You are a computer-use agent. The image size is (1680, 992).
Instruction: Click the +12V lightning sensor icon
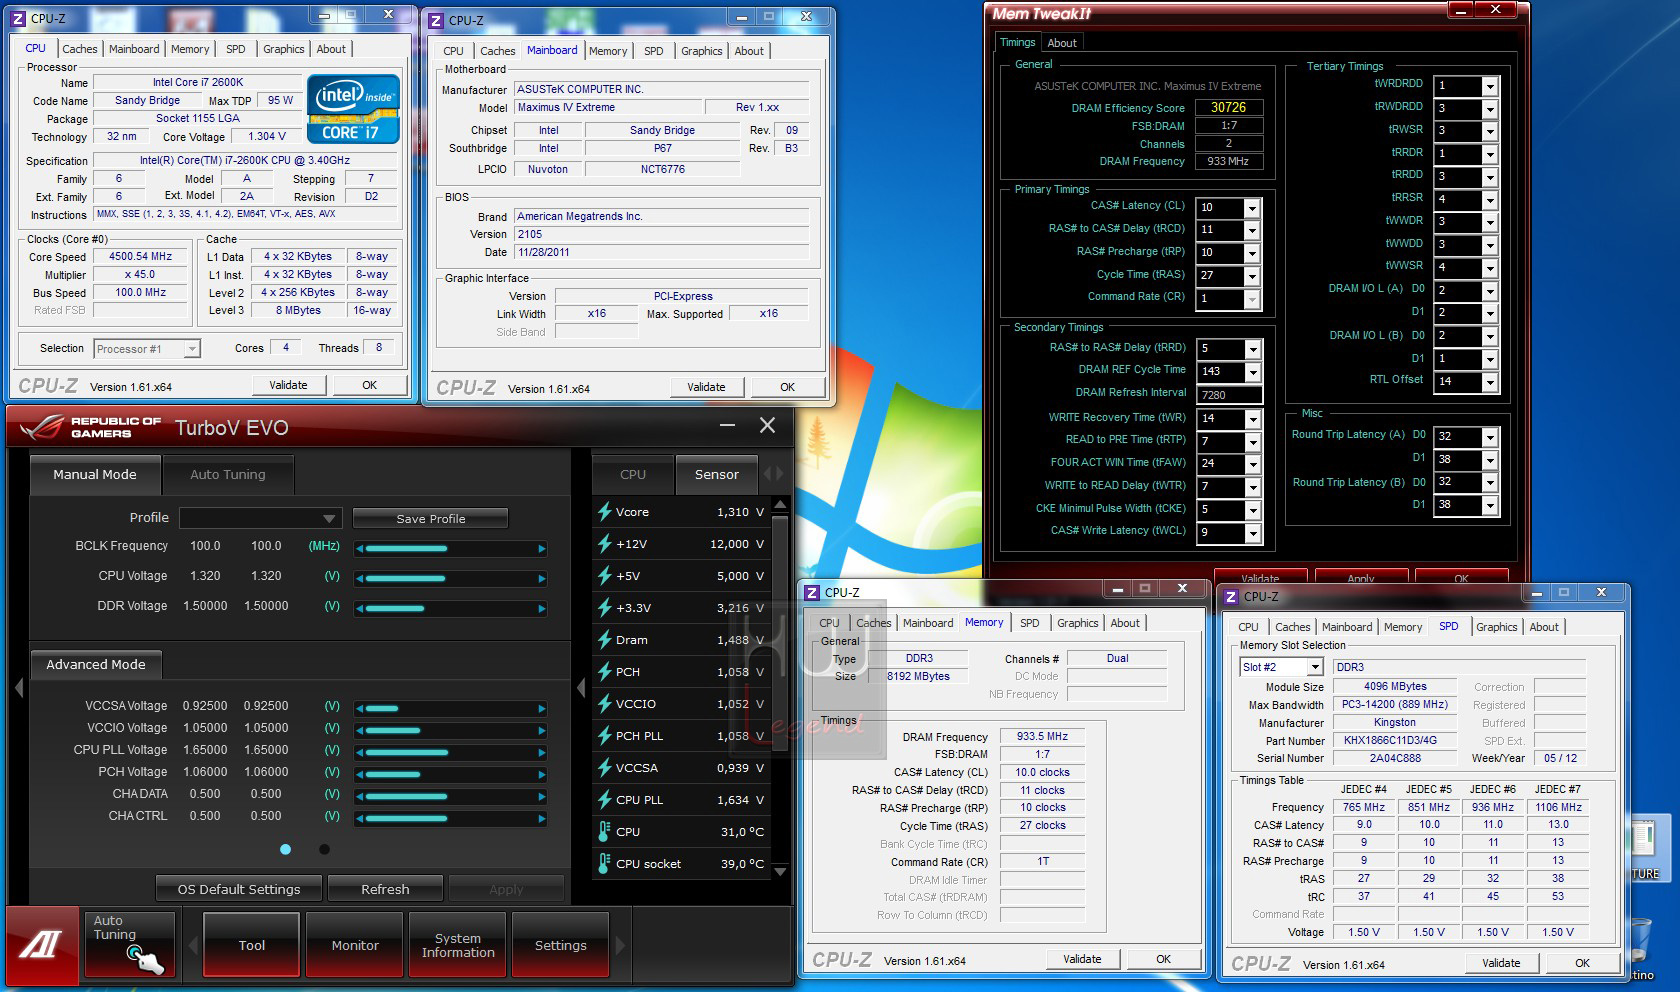605,544
